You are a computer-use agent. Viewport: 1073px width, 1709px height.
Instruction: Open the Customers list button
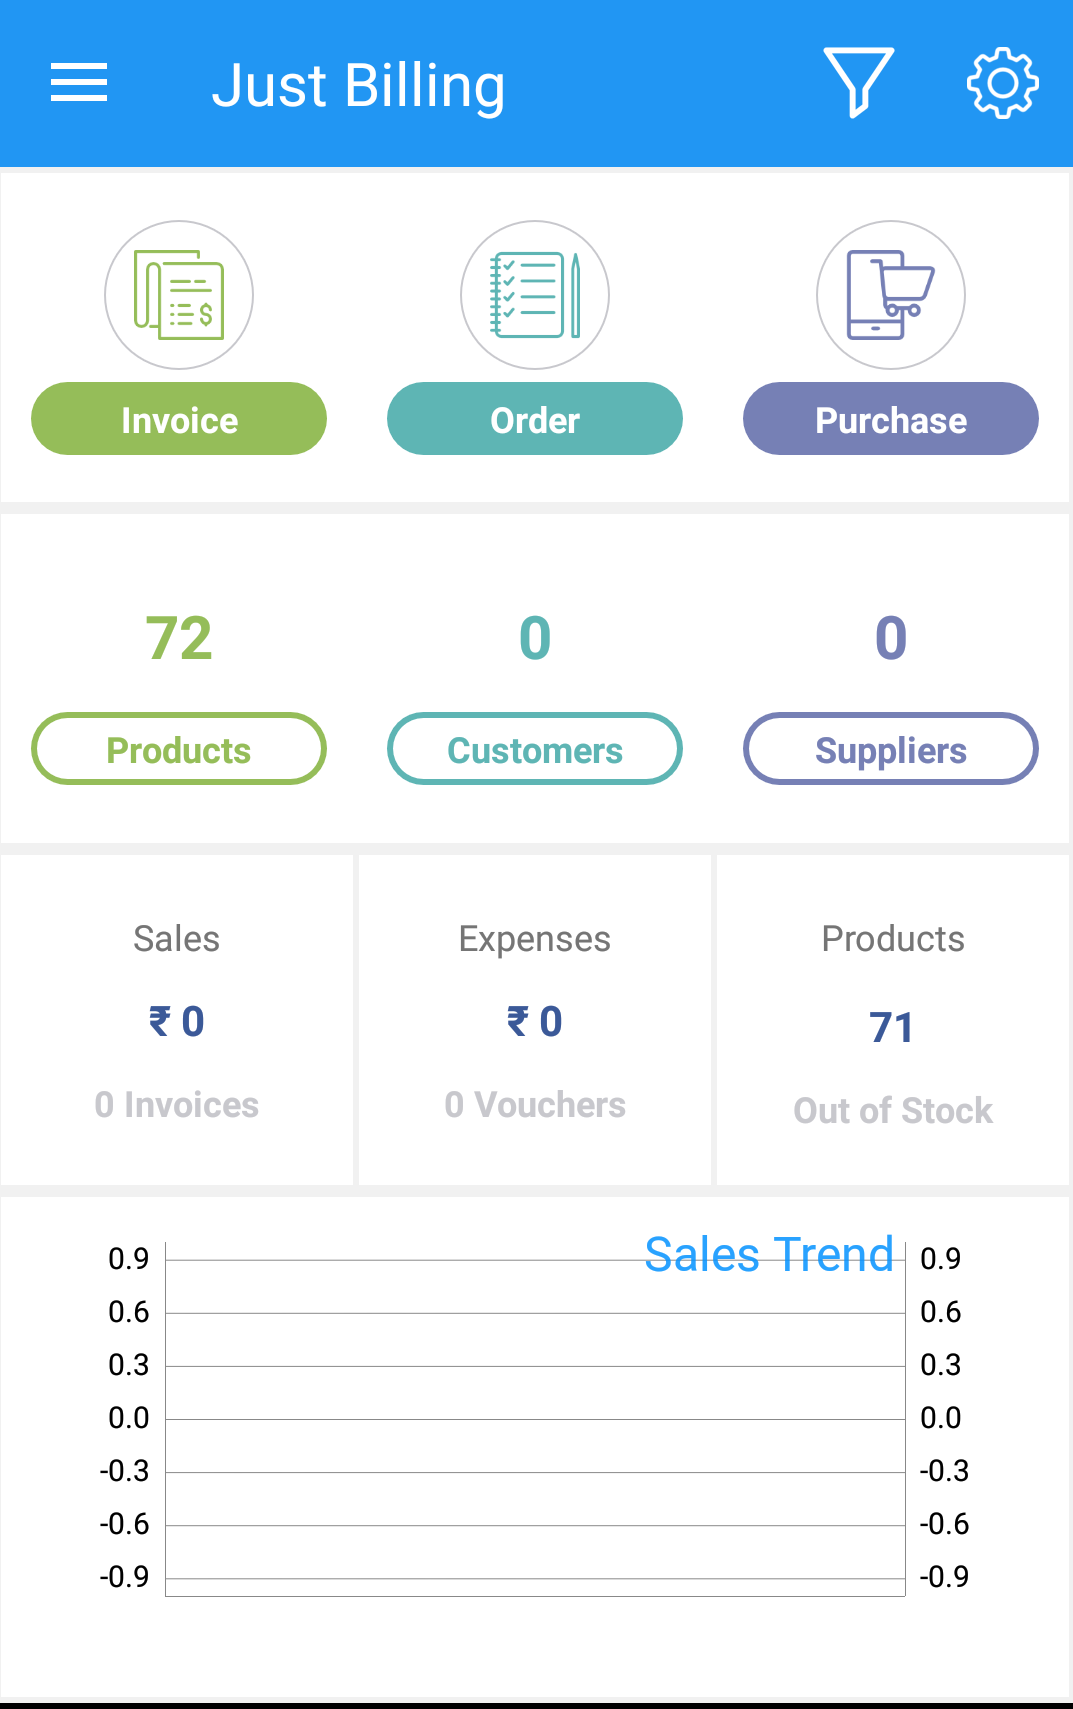click(535, 749)
